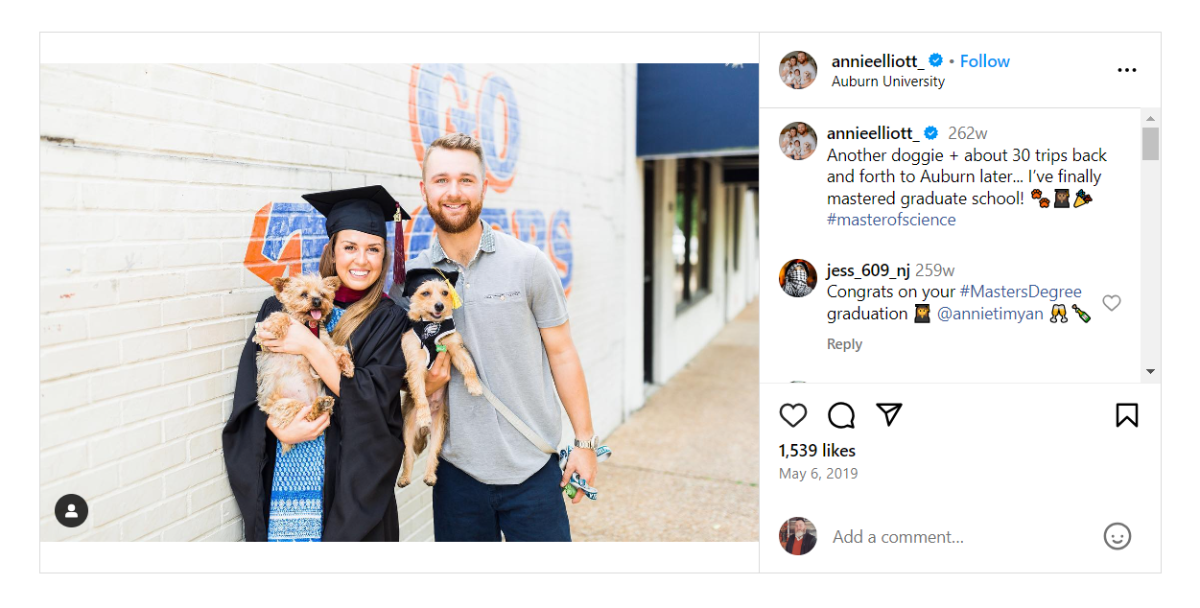The height and width of the screenshot is (608, 1200).
Task: Open the #masterofscience hashtag
Action: click(891, 220)
